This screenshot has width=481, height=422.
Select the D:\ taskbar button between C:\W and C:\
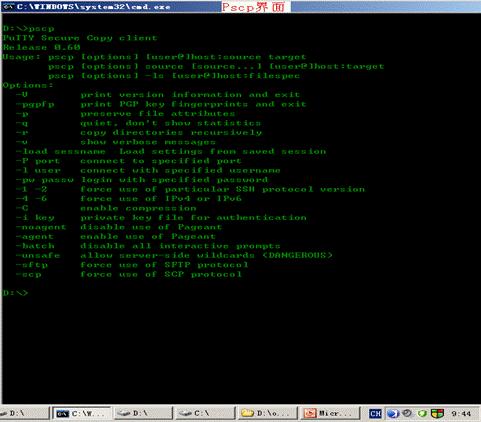tap(143, 414)
